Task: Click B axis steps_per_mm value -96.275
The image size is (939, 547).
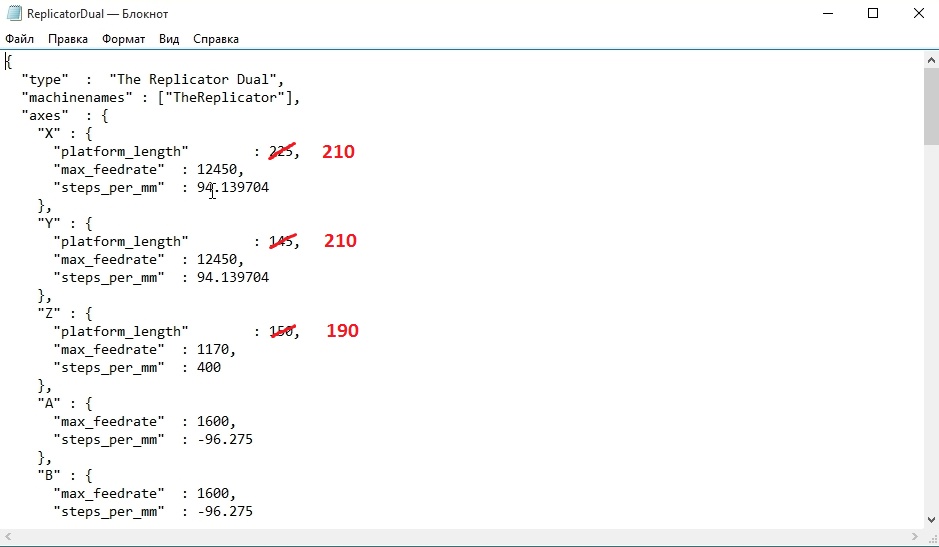Action: click(225, 511)
